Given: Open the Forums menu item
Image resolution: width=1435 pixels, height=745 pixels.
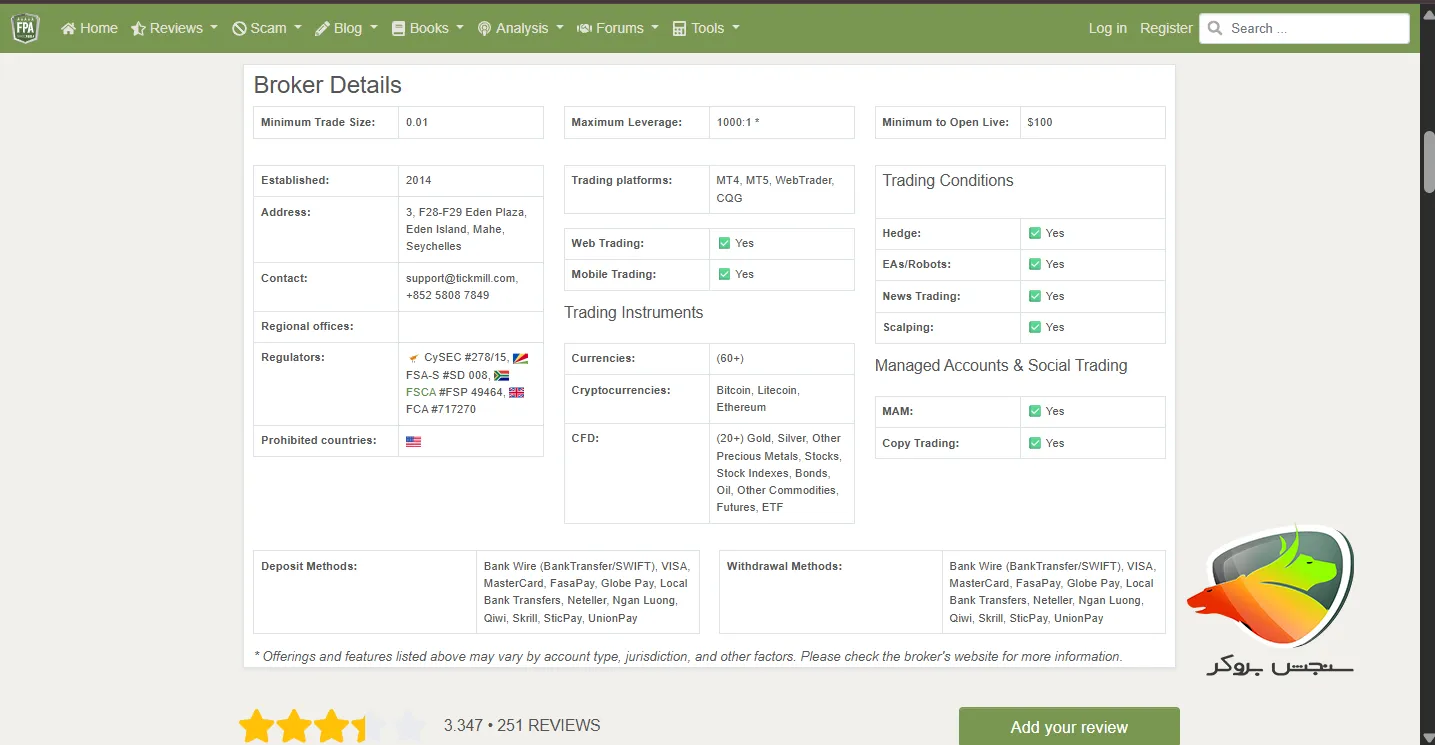Looking at the screenshot, I should point(618,28).
